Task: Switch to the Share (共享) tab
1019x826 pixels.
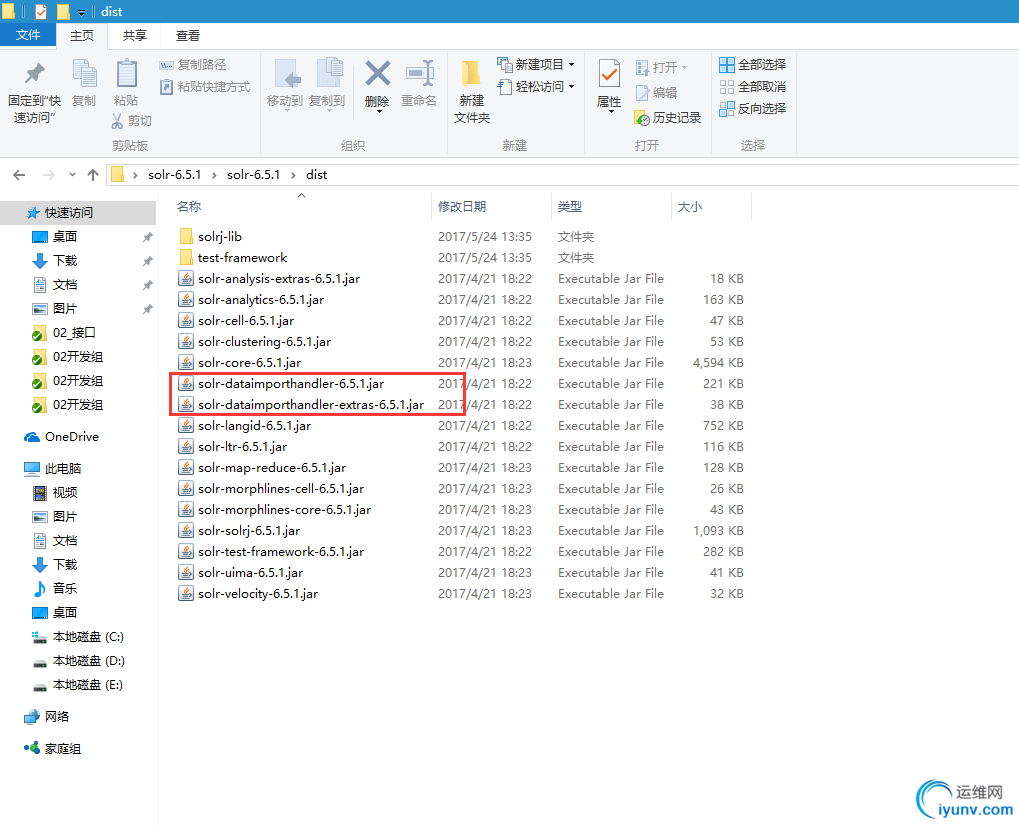Action: click(135, 36)
